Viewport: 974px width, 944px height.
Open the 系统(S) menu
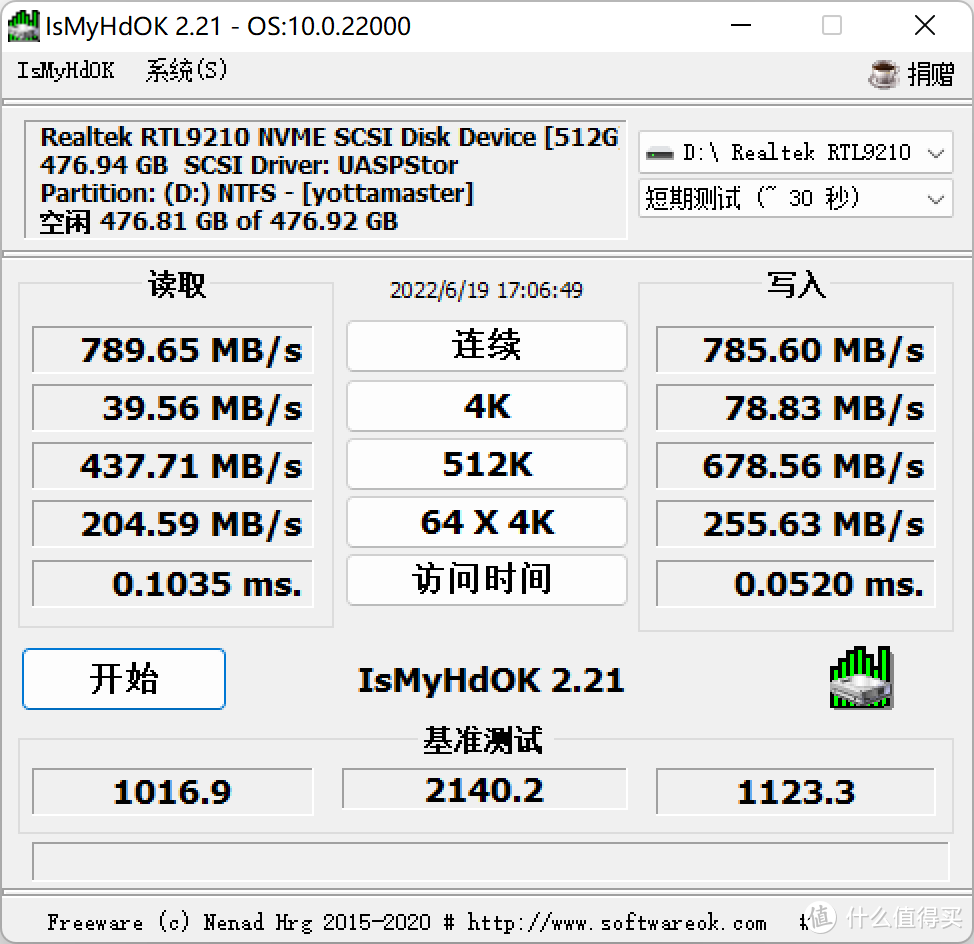click(x=186, y=71)
